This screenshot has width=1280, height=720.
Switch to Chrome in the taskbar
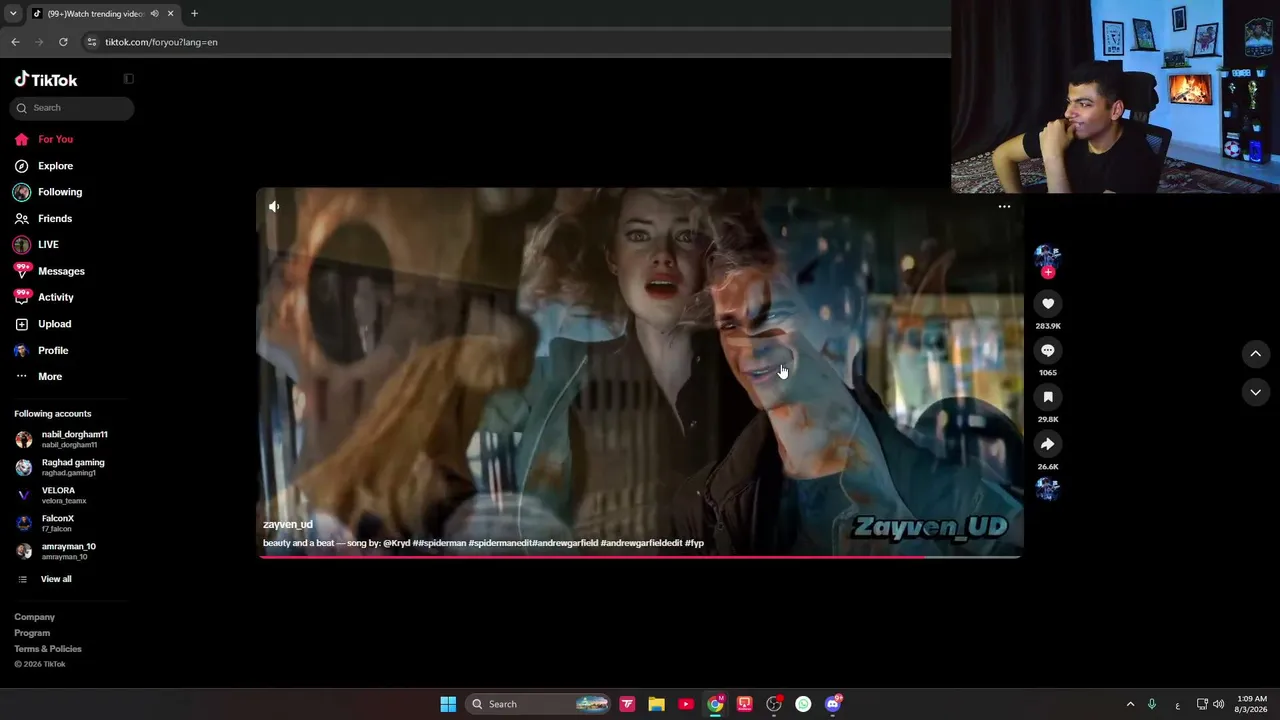tap(715, 704)
